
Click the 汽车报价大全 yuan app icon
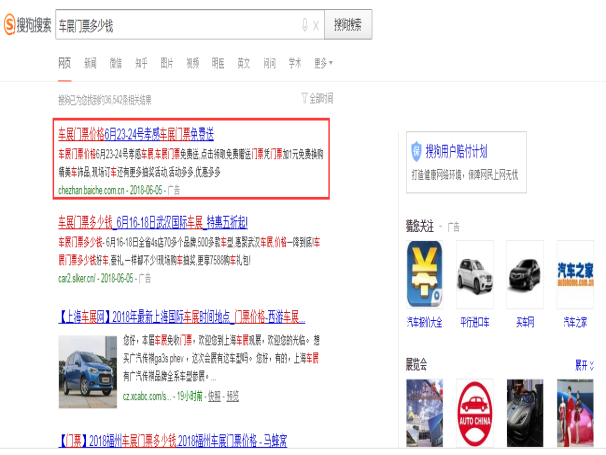coord(425,274)
